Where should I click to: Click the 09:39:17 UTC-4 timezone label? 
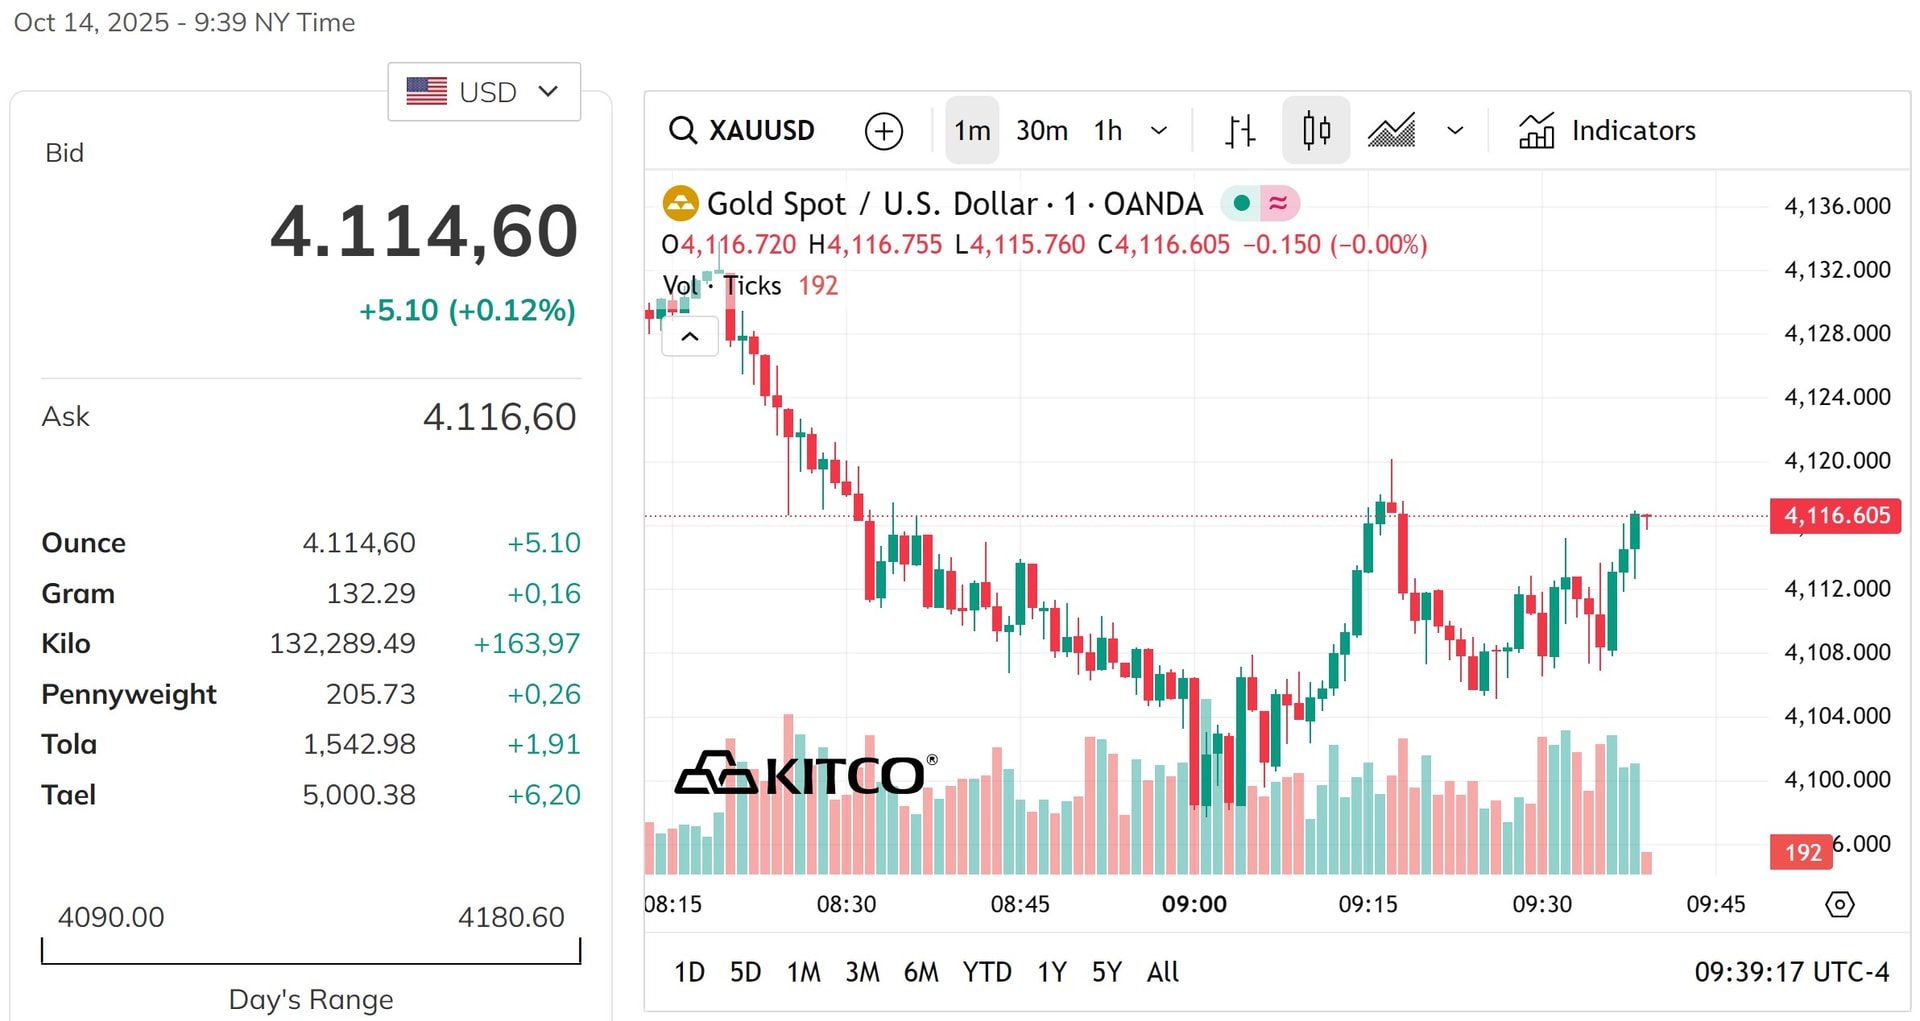[x=1792, y=972]
